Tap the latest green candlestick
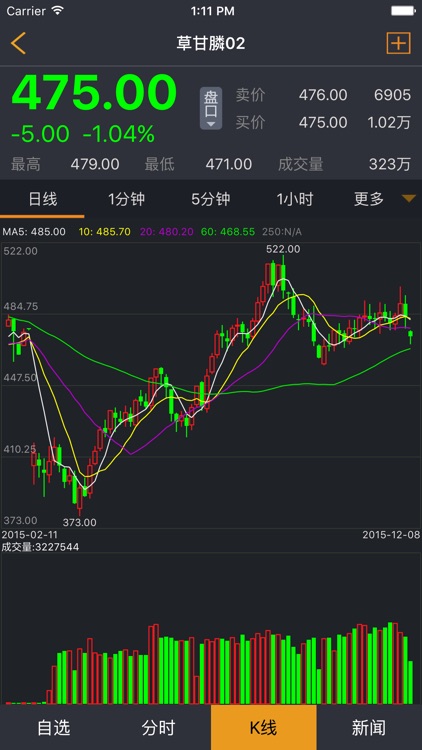The image size is (422, 750). 410,336
